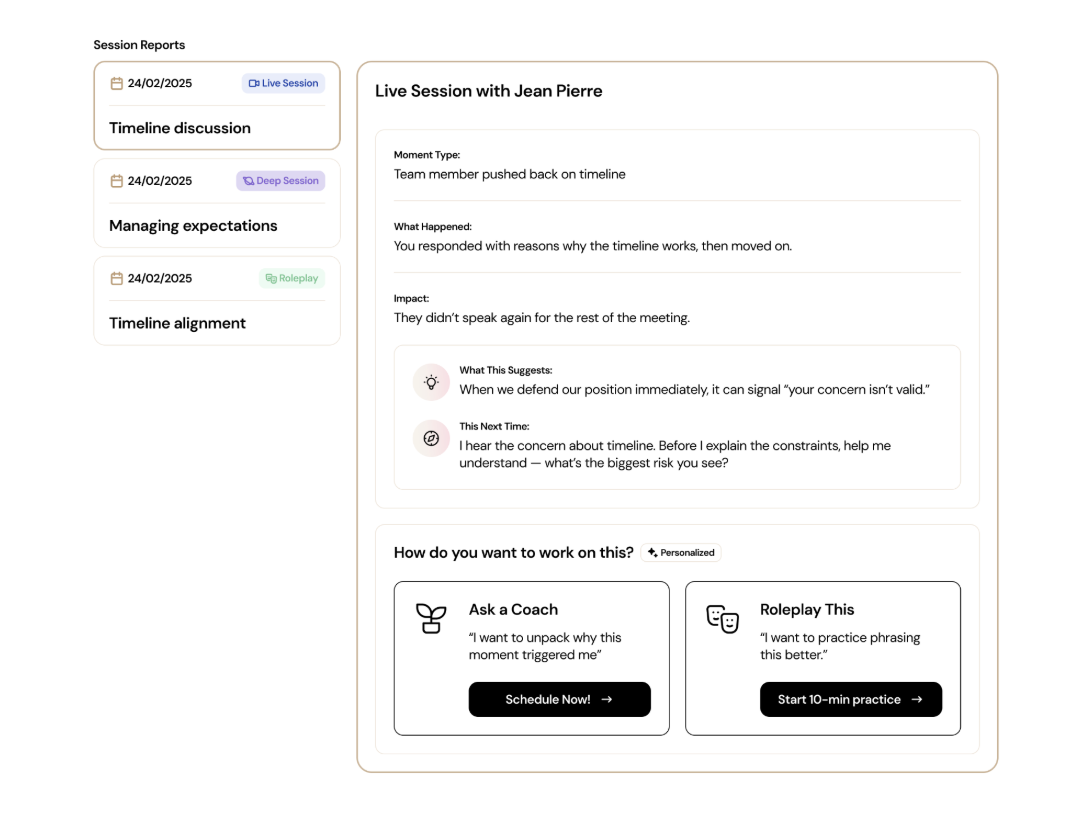The image size is (1070, 824).
Task: Click the lightbulb icon beside What This Suggests
Action: pos(431,382)
